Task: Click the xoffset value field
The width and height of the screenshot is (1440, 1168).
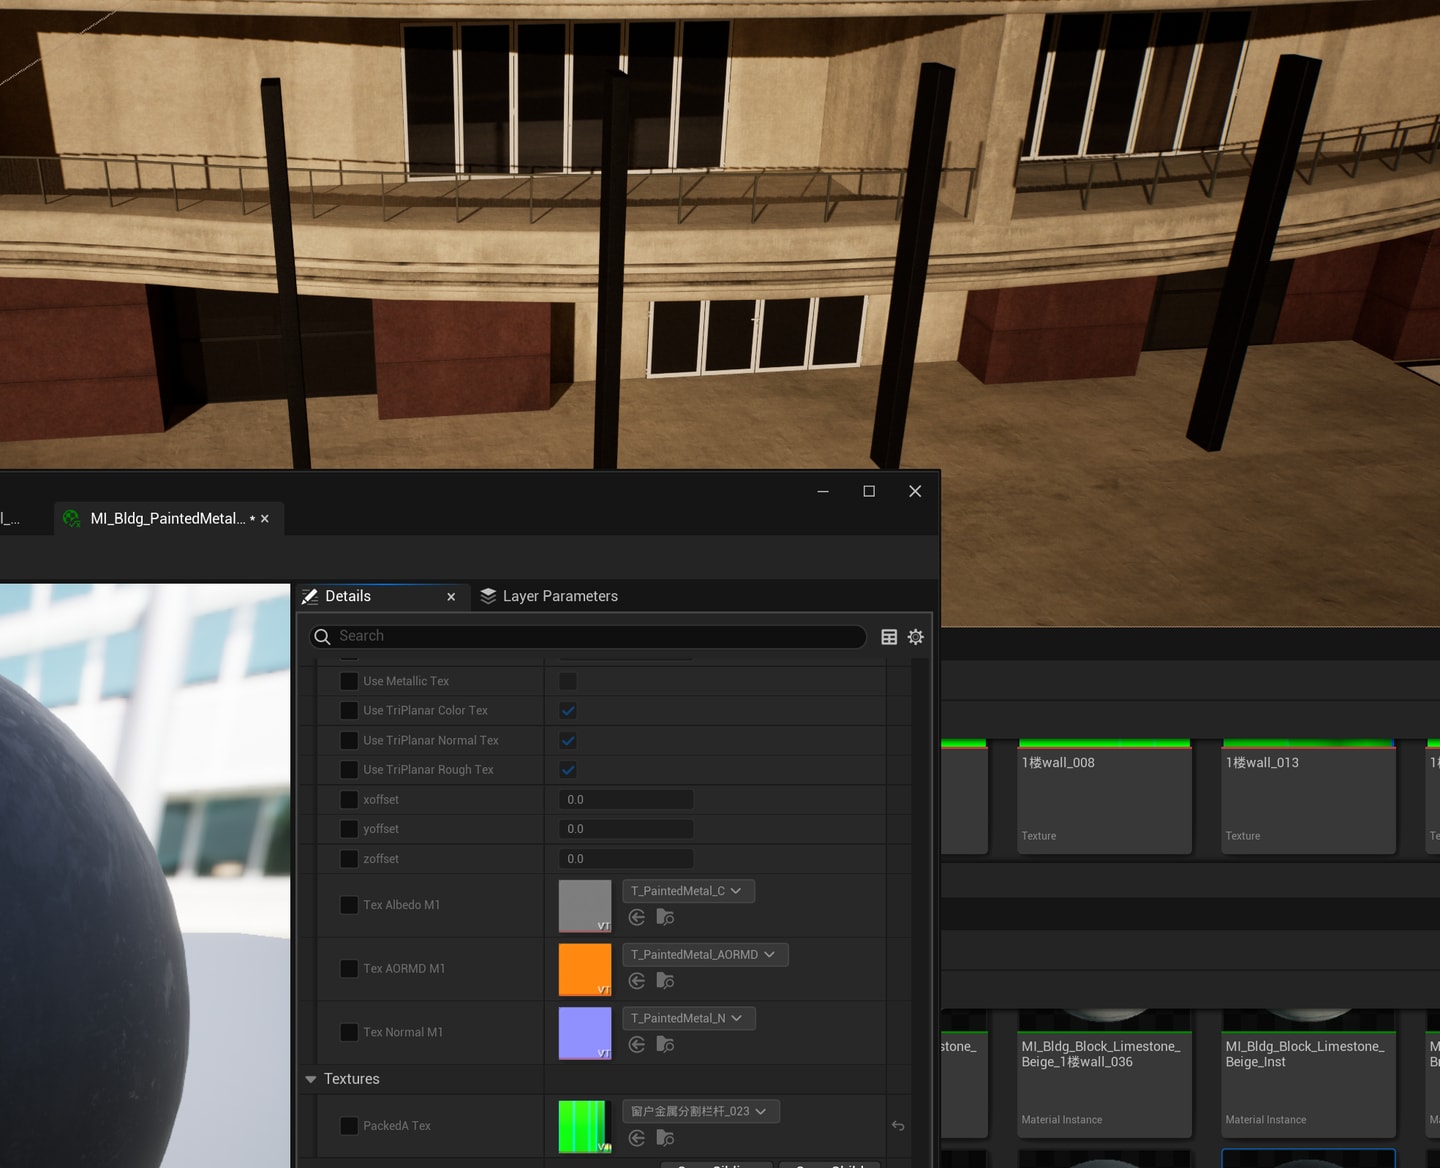Action: (x=626, y=800)
